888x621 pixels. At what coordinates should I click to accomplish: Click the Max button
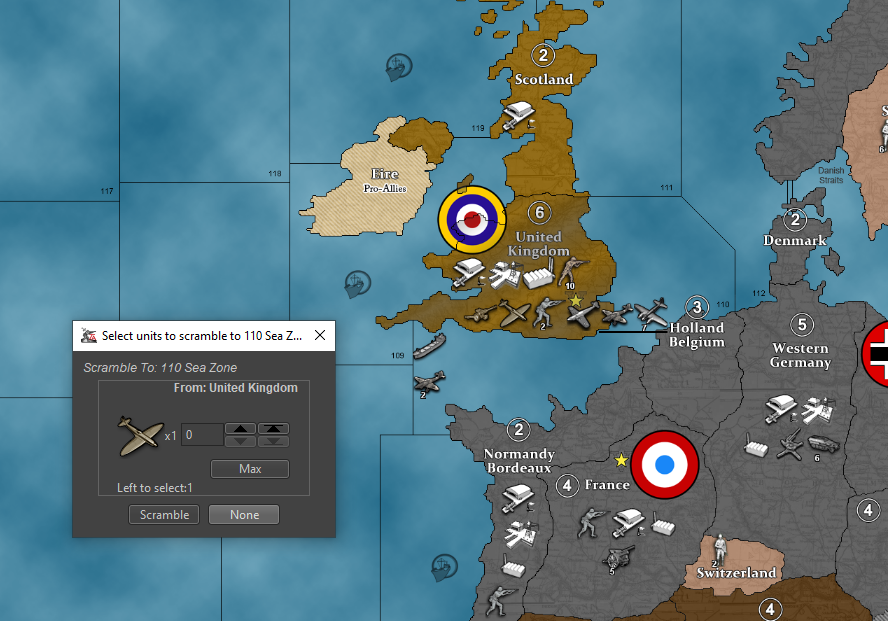coord(250,469)
